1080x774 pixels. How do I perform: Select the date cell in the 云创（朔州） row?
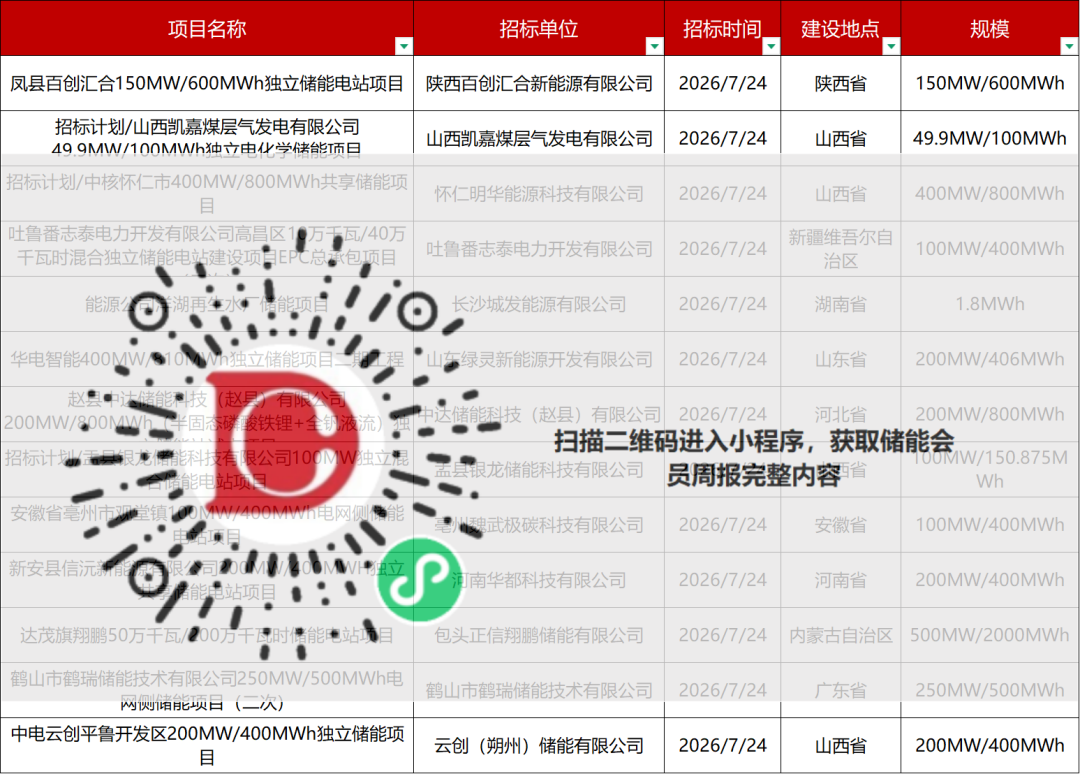coord(722,745)
